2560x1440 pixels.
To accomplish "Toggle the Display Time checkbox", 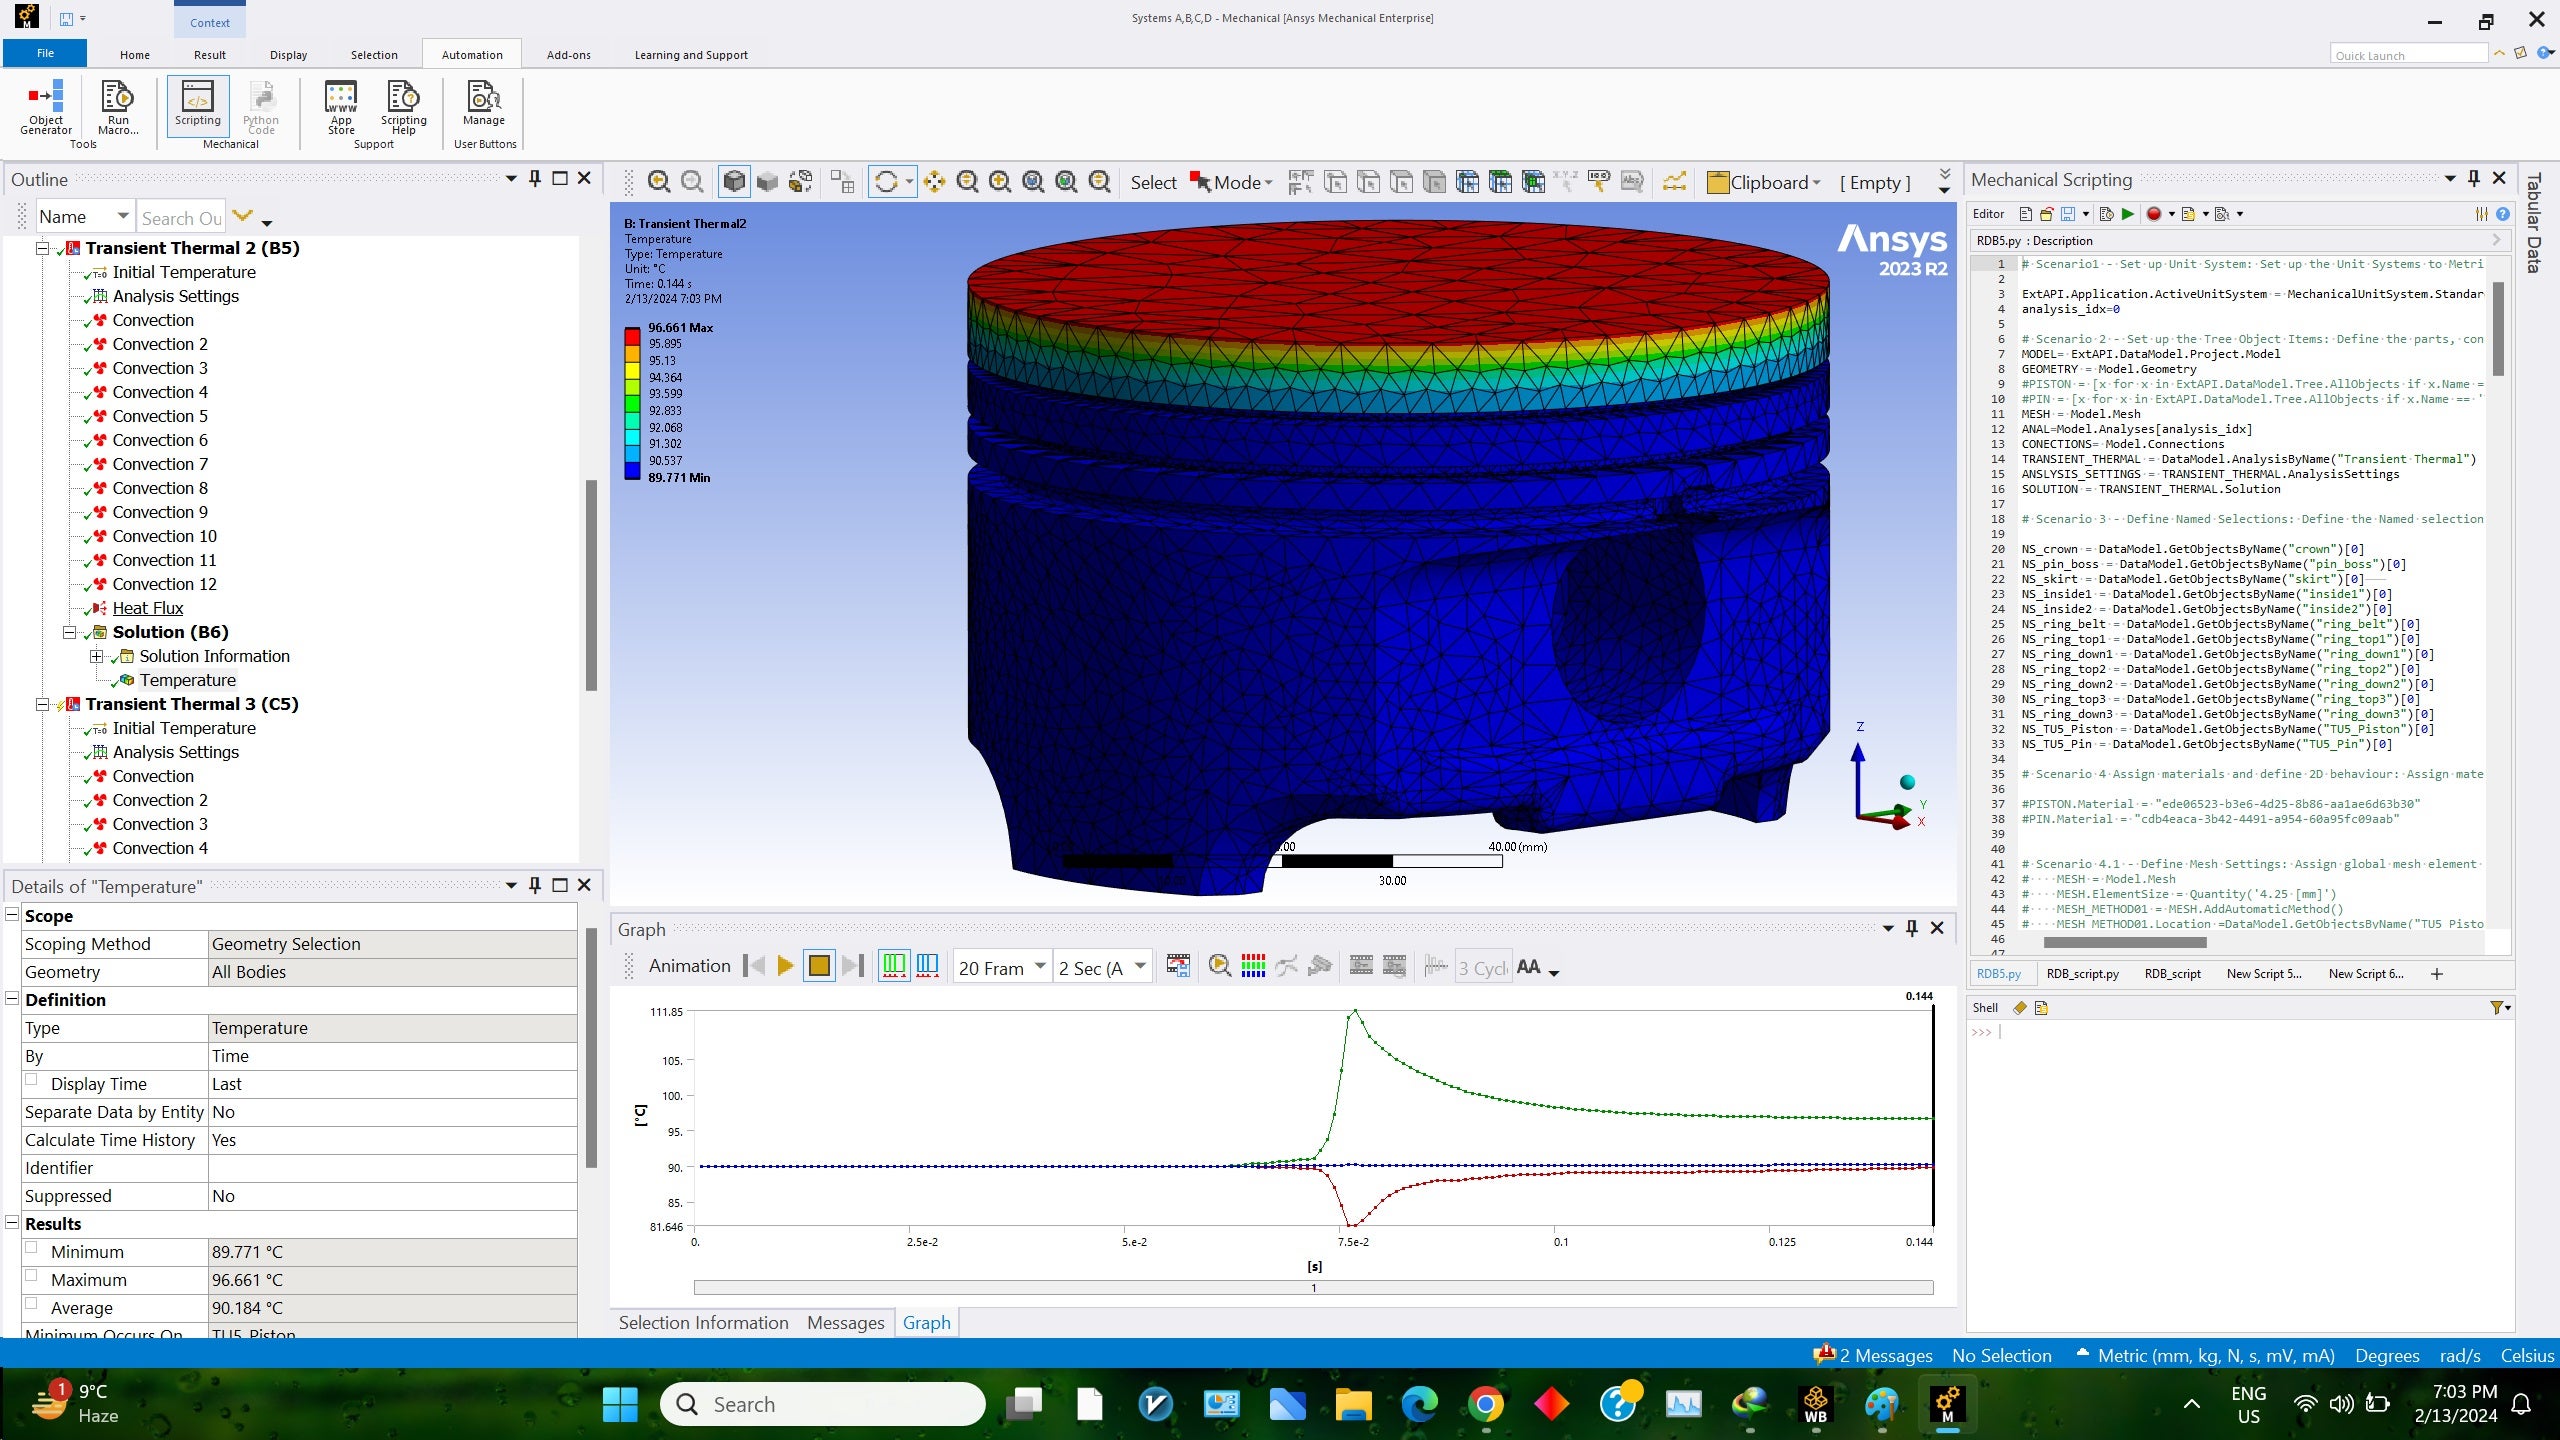I will pos(31,1080).
